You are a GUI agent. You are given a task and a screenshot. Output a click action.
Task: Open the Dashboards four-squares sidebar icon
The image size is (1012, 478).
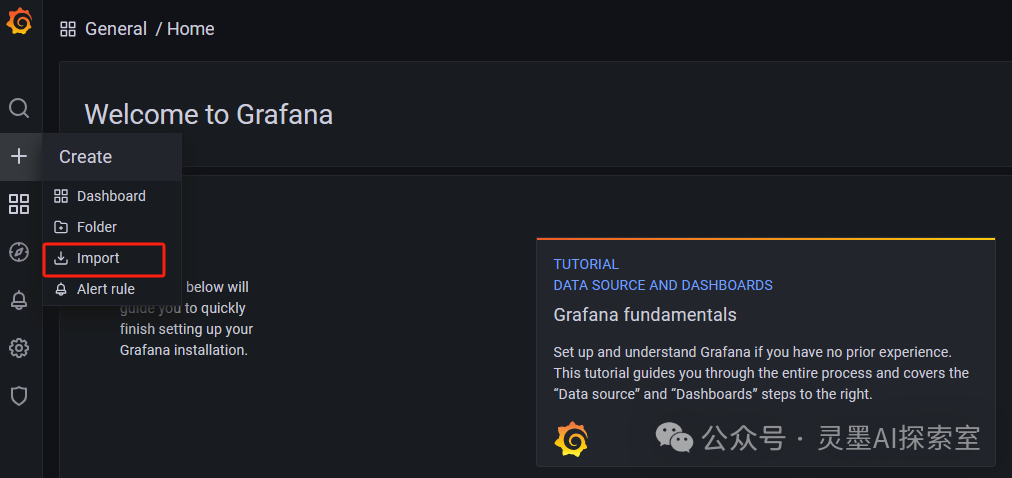point(19,204)
